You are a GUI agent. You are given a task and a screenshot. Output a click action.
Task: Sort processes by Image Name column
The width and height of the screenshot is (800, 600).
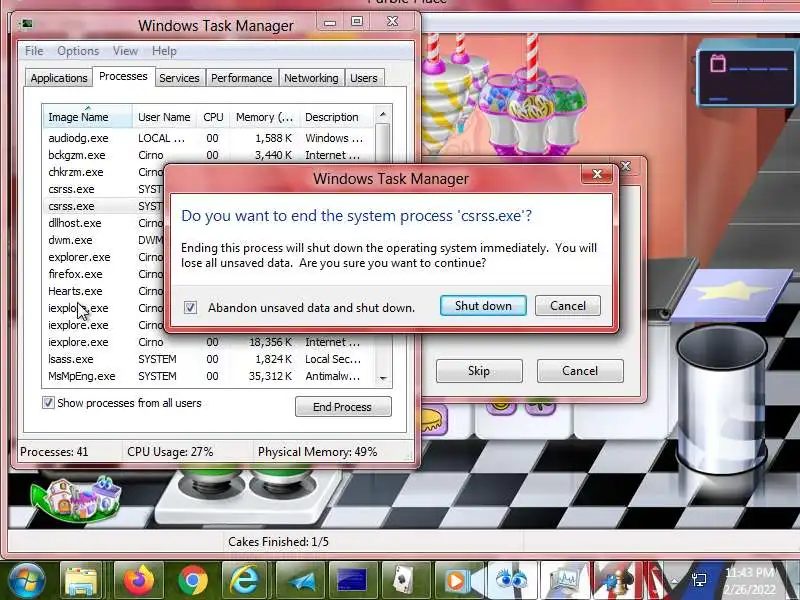pyautogui.click(x=87, y=117)
